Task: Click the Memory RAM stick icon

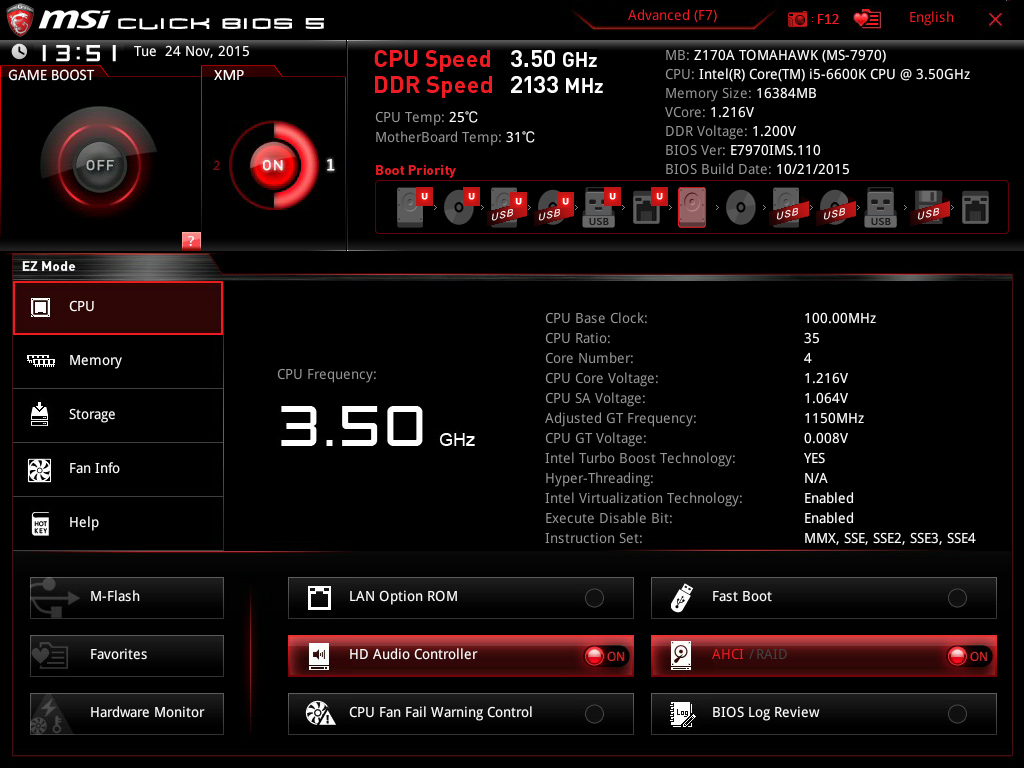Action: [x=40, y=360]
